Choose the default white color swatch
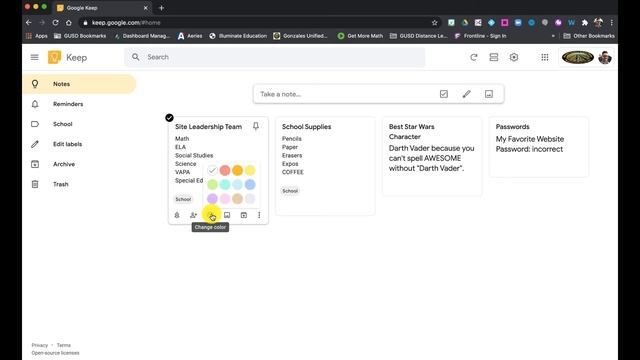 [212, 170]
